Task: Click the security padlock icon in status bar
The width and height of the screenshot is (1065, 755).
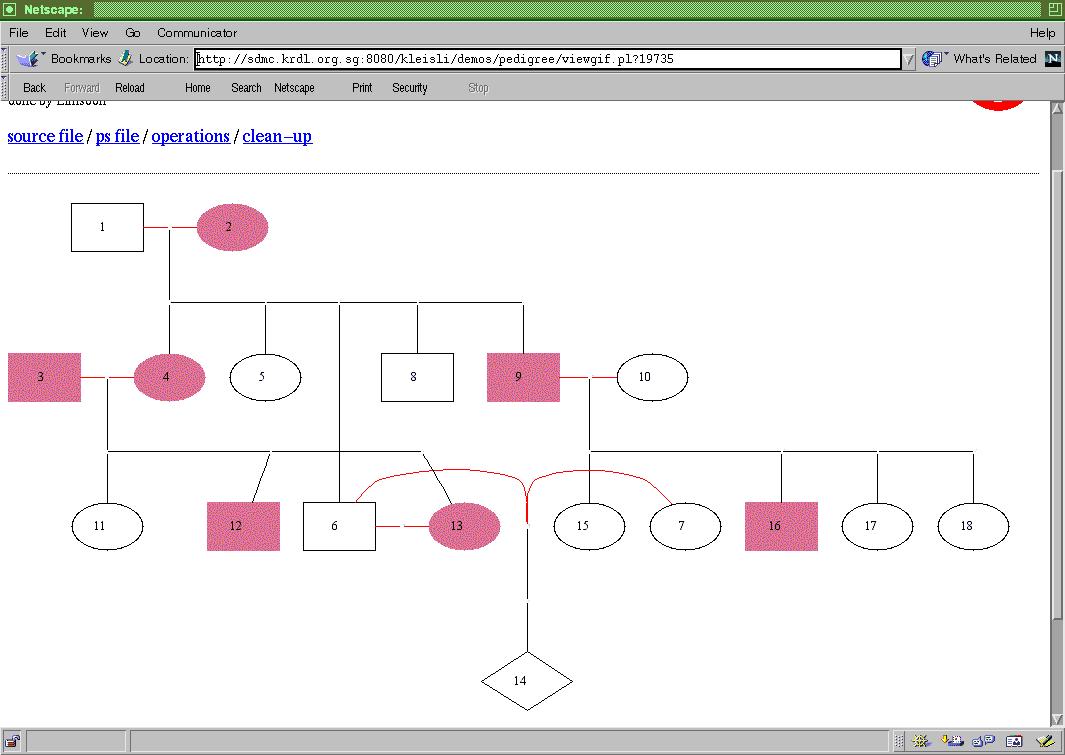Action: 12,741
